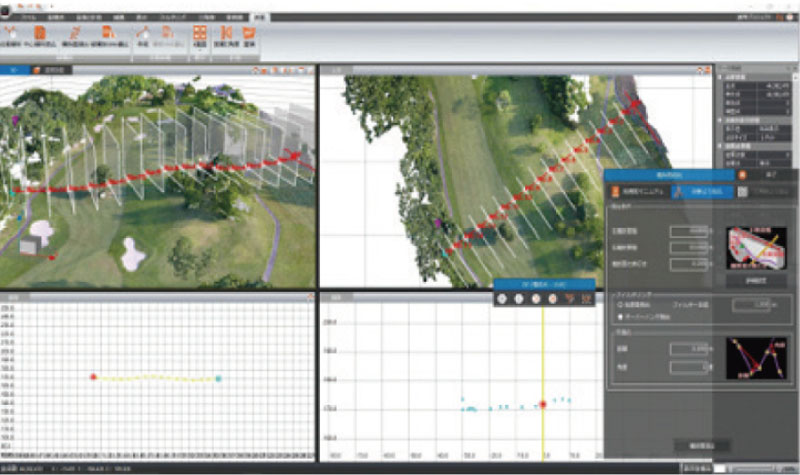Click the last orange icon in the floating toolbar
The height and width of the screenshot is (475, 800).
point(586,299)
